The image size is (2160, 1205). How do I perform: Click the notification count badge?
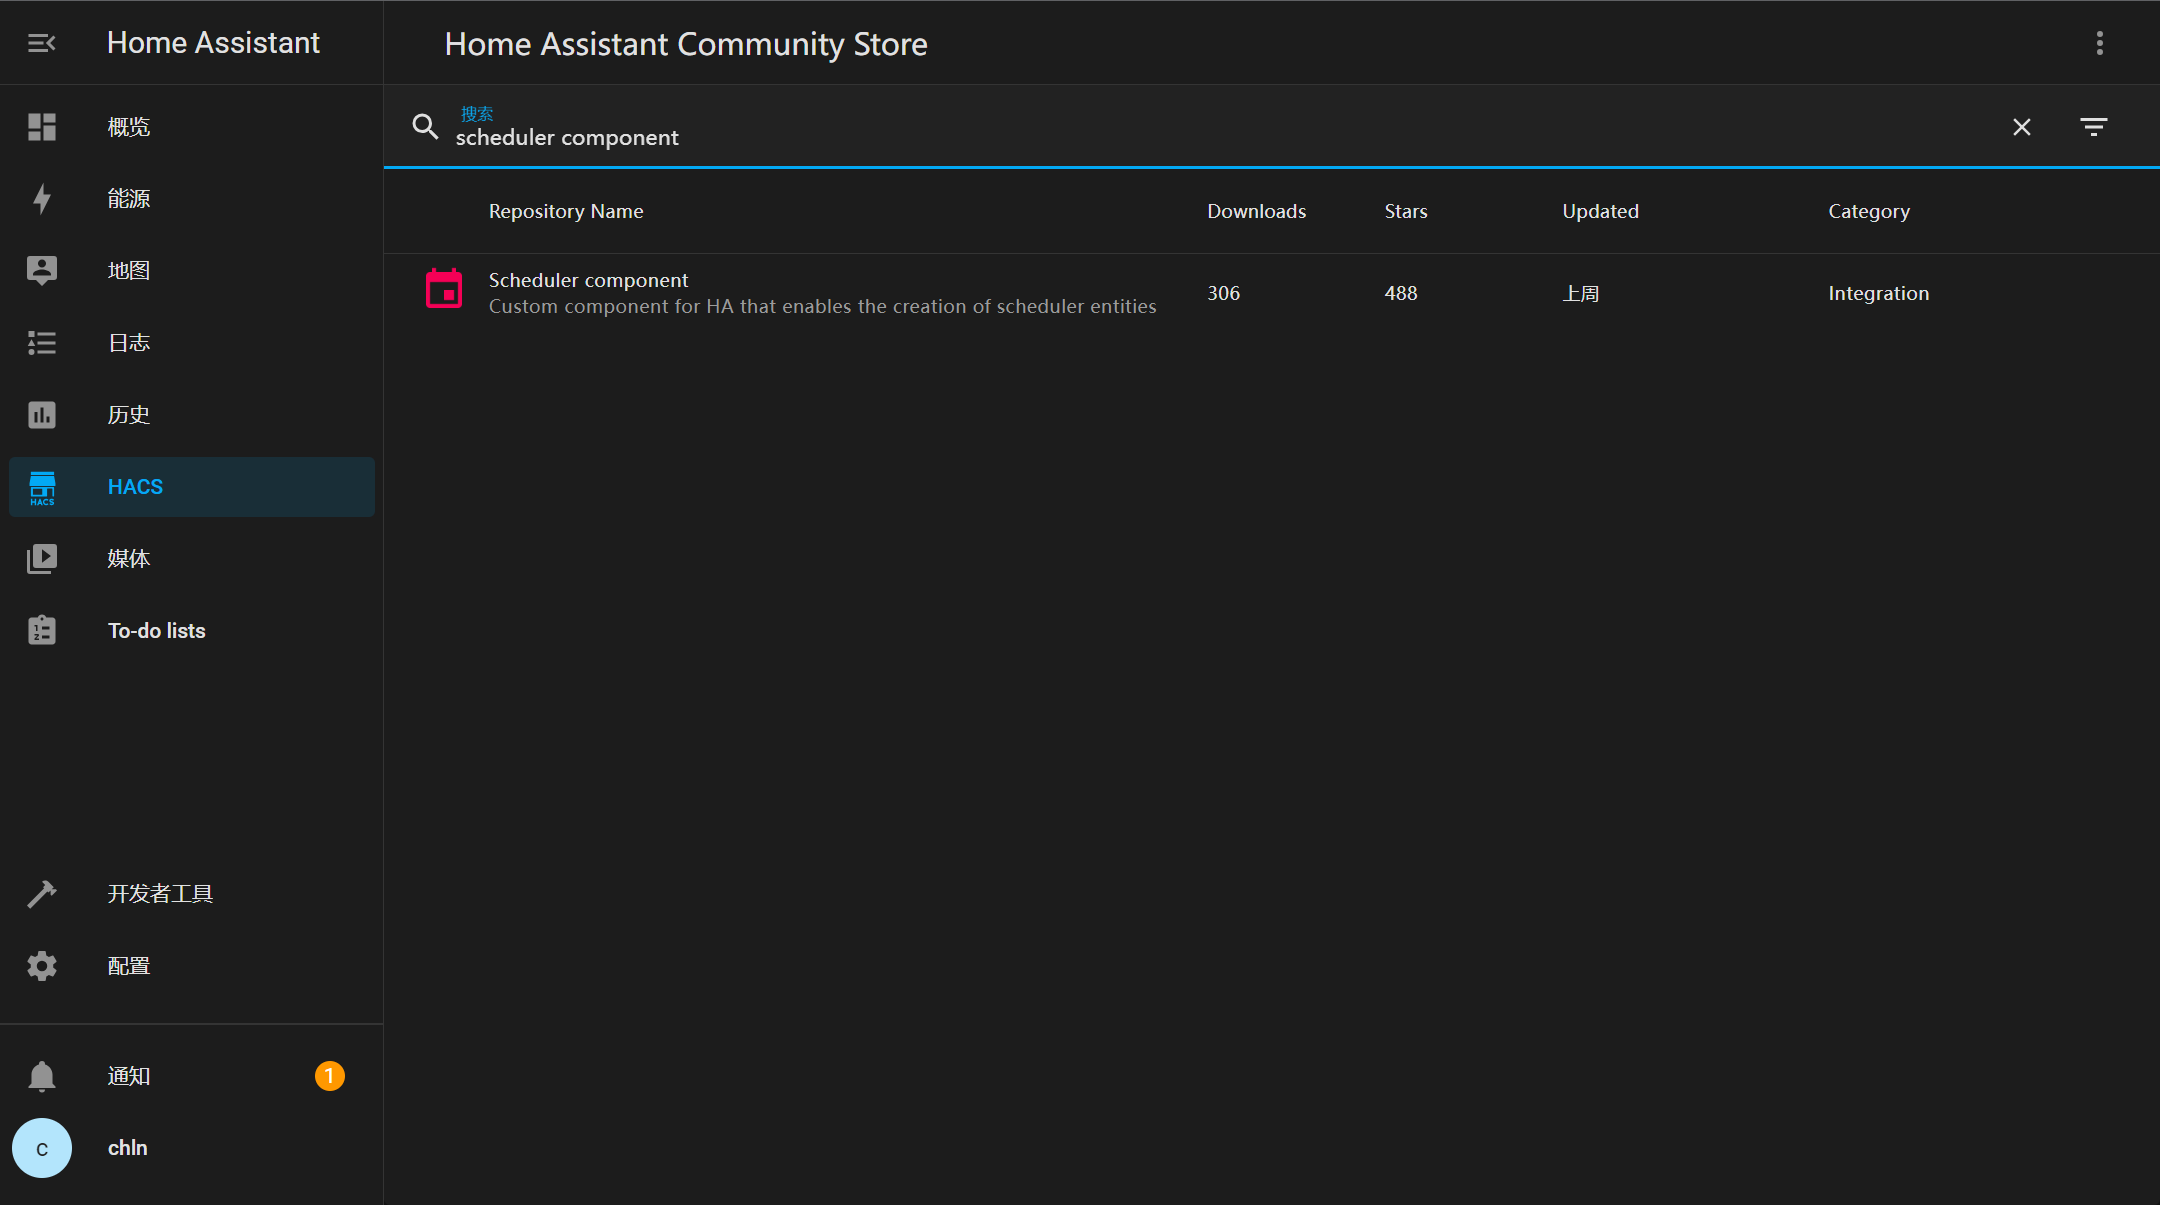330,1076
